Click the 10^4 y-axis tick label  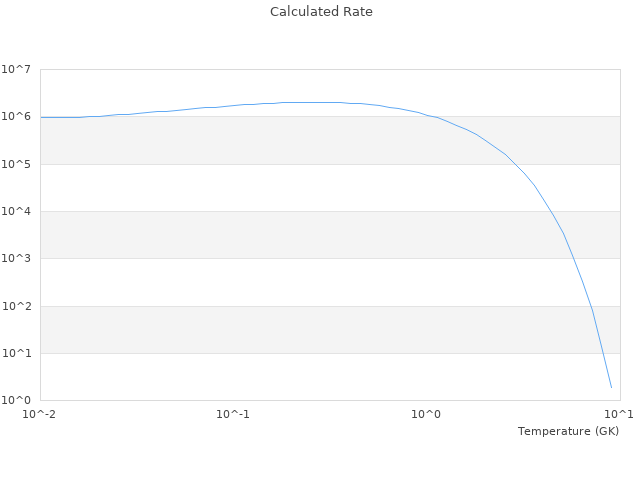pyautogui.click(x=16, y=212)
